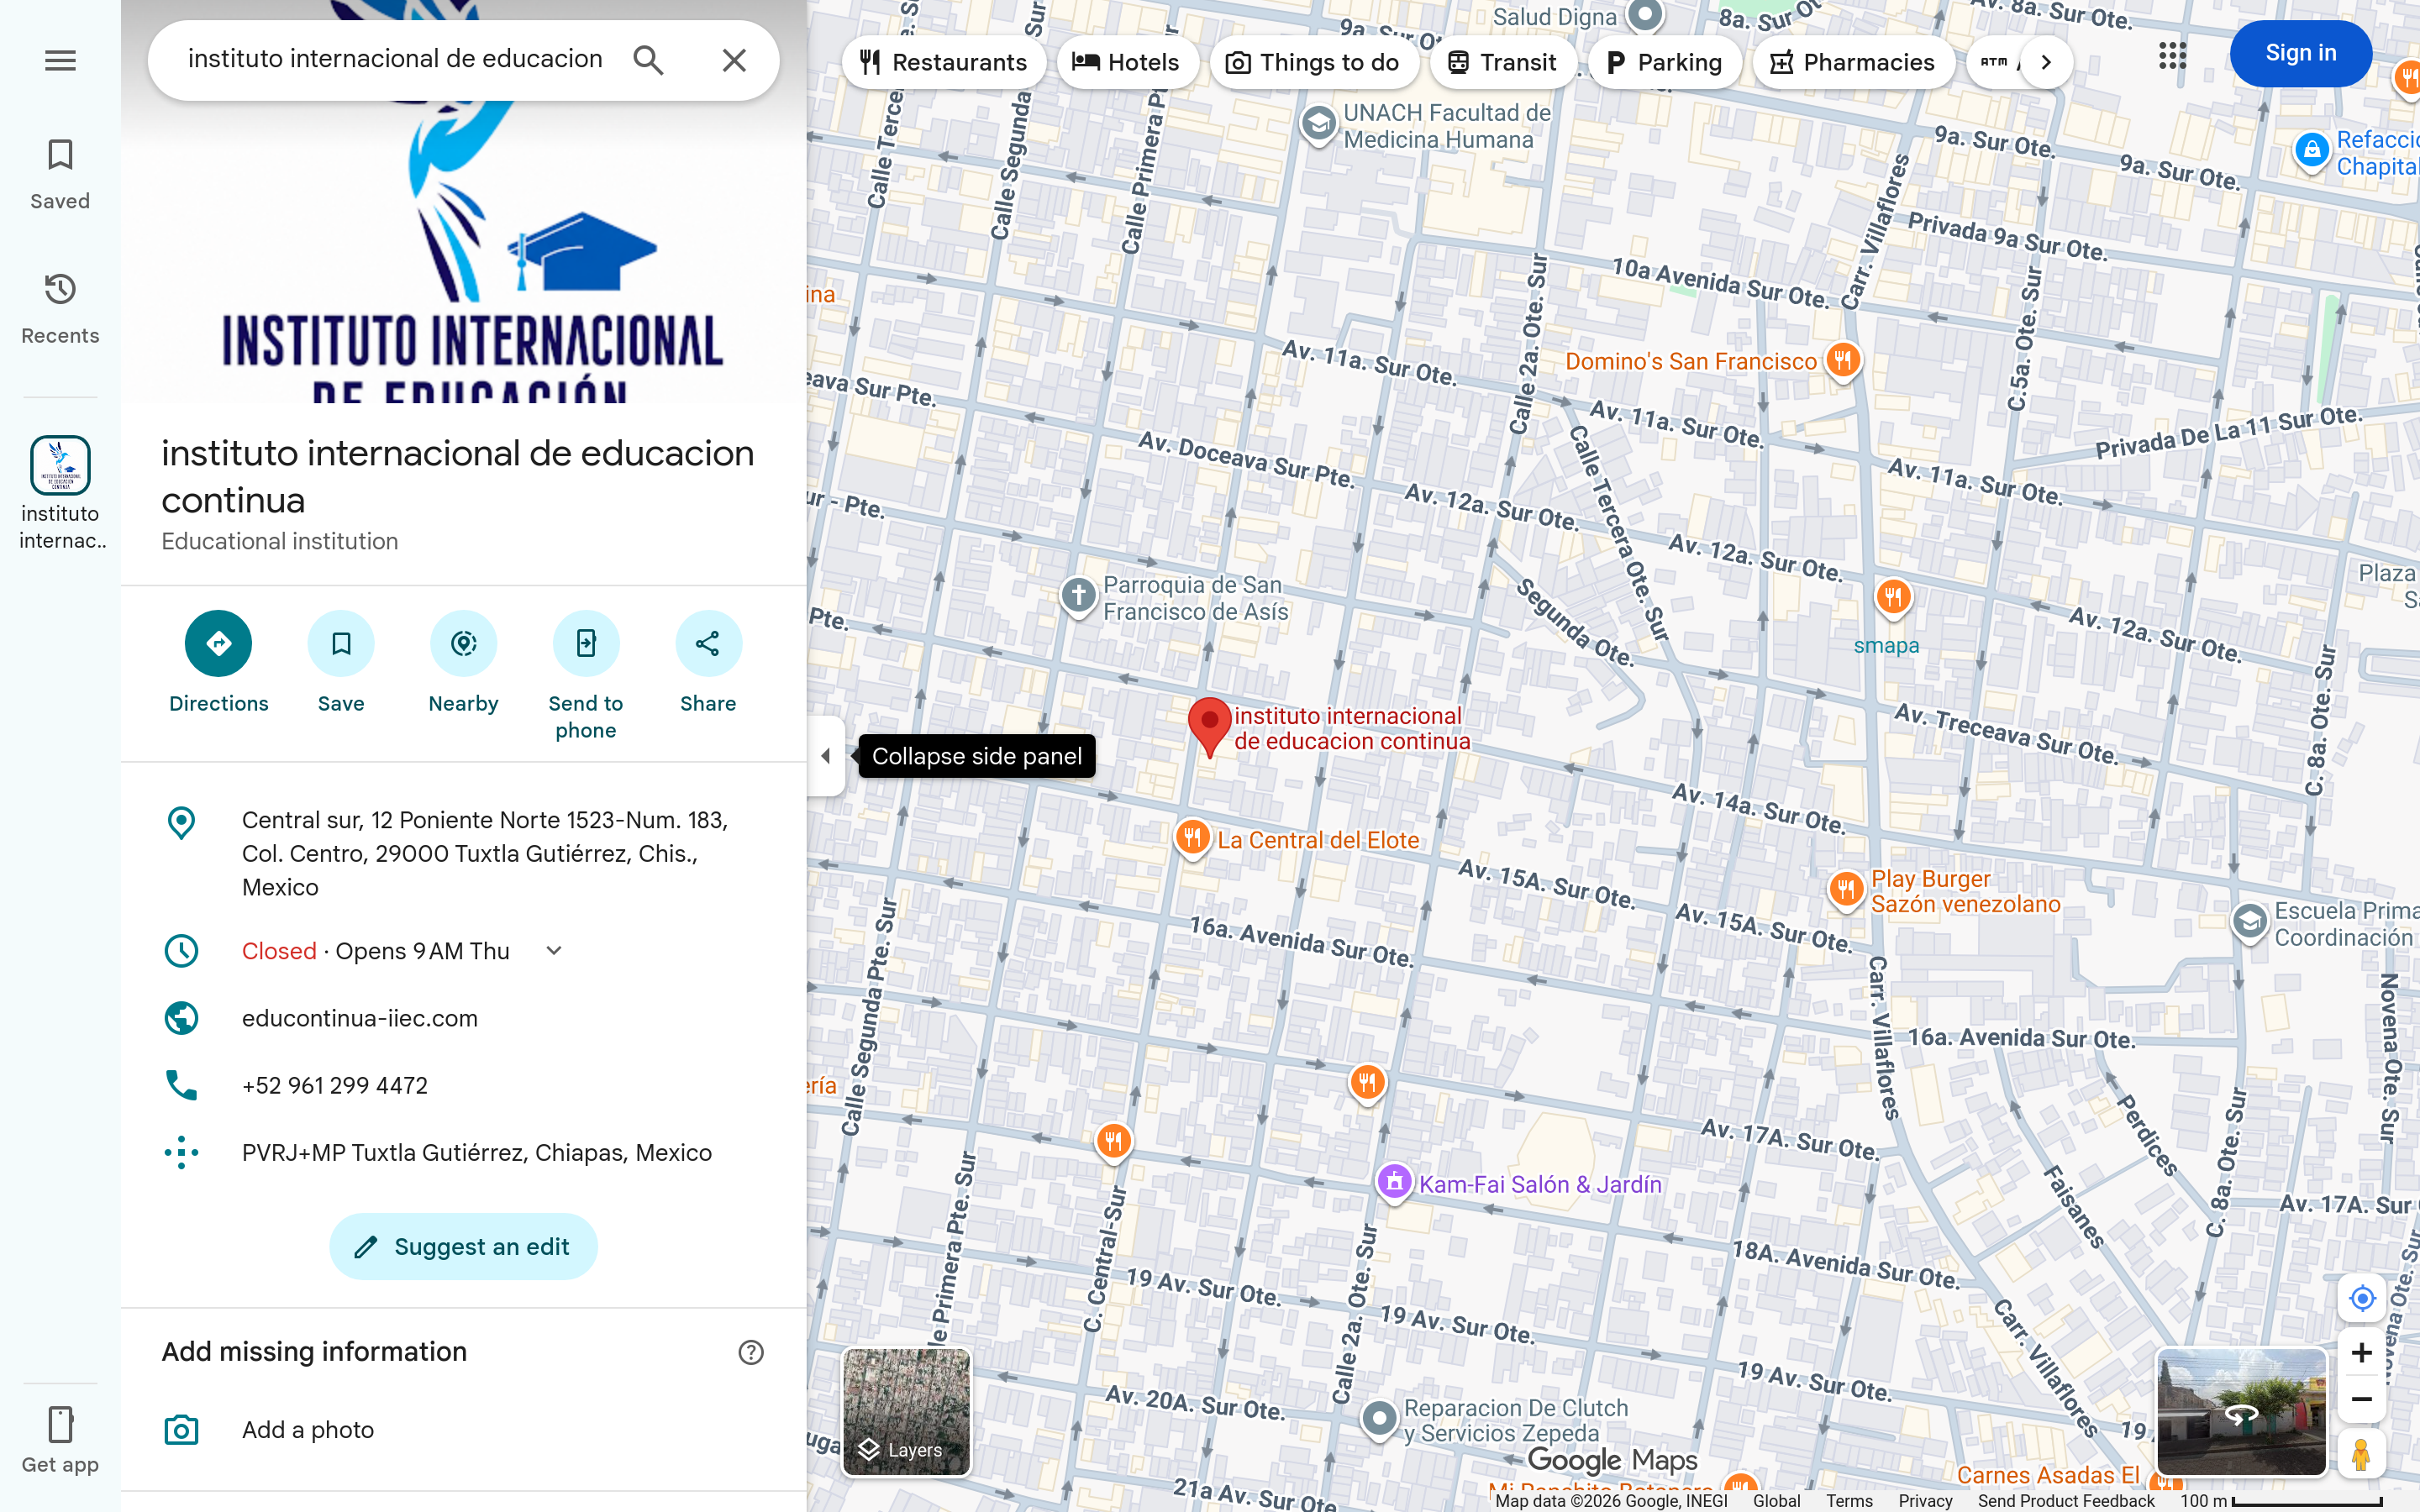Viewport: 2420px width, 1512px height.
Task: Filter map by Pharmacies
Action: point(1852,62)
